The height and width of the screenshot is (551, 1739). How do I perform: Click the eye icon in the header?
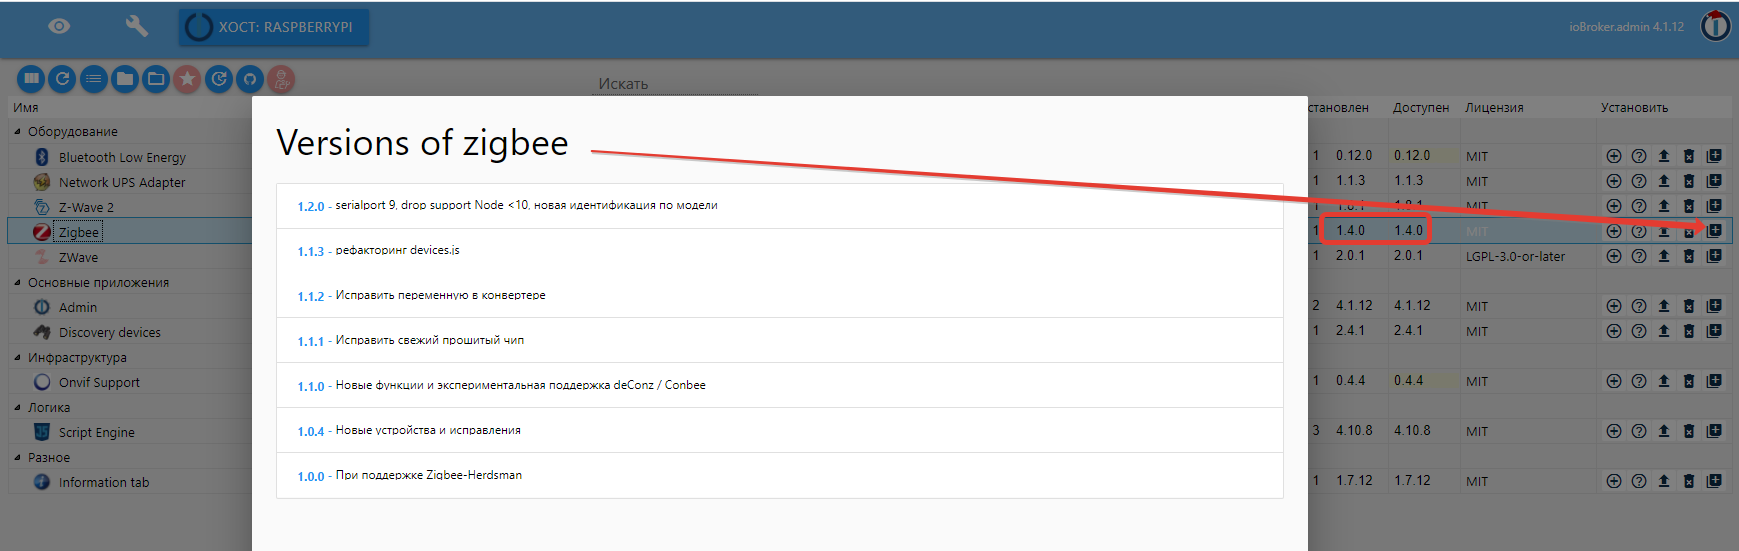pos(59,26)
